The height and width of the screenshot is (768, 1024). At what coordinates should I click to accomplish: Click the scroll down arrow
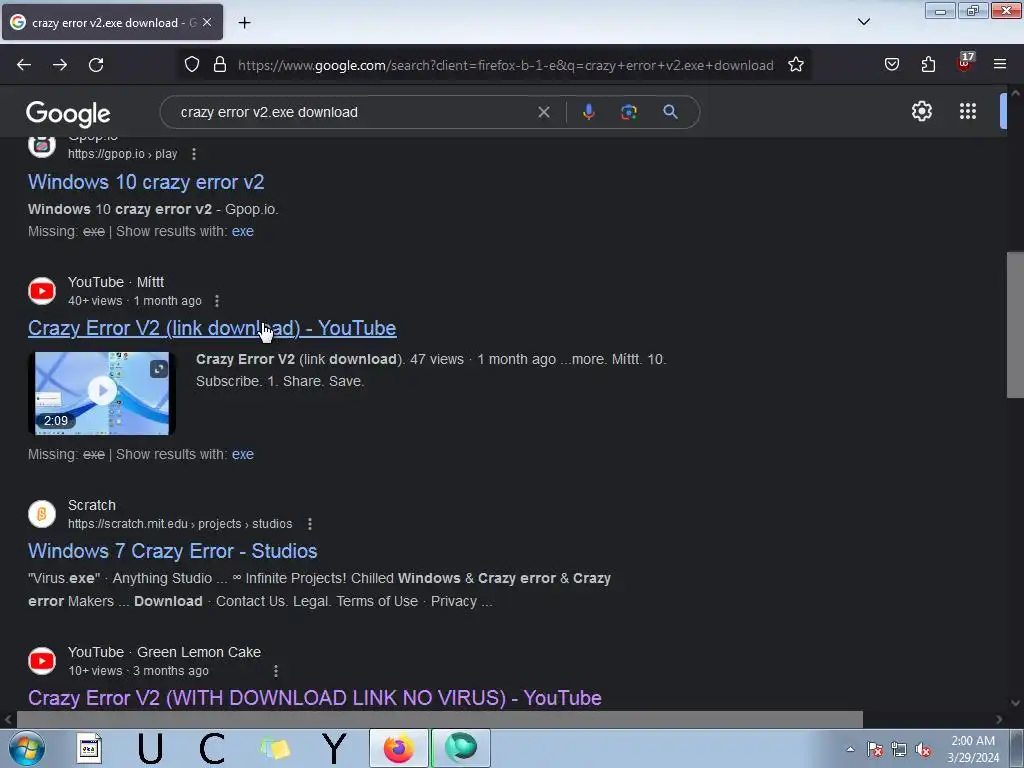[1015, 703]
